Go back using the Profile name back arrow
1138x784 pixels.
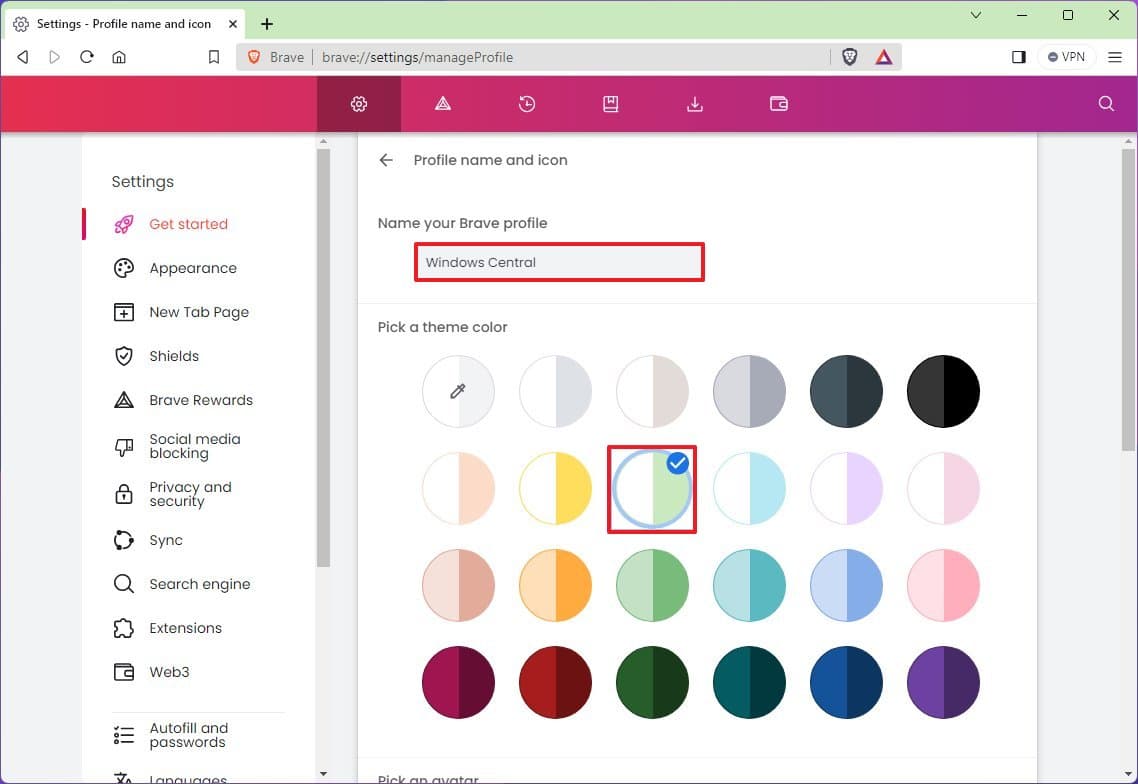click(386, 159)
